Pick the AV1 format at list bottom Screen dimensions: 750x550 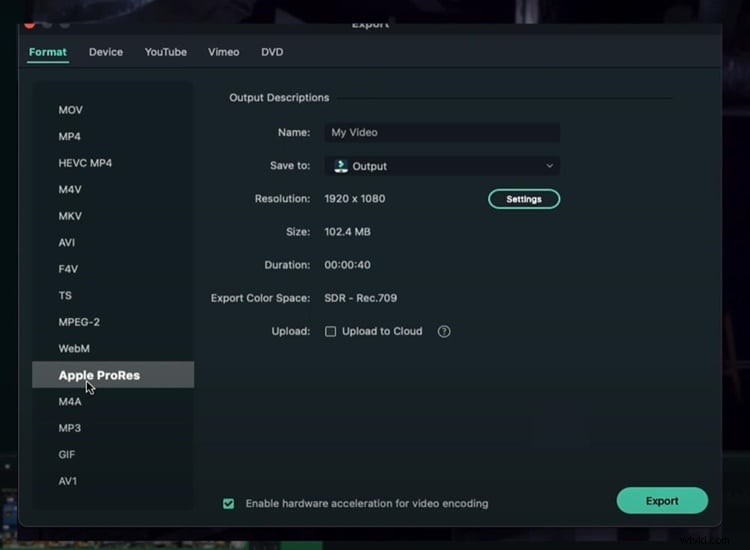point(68,481)
